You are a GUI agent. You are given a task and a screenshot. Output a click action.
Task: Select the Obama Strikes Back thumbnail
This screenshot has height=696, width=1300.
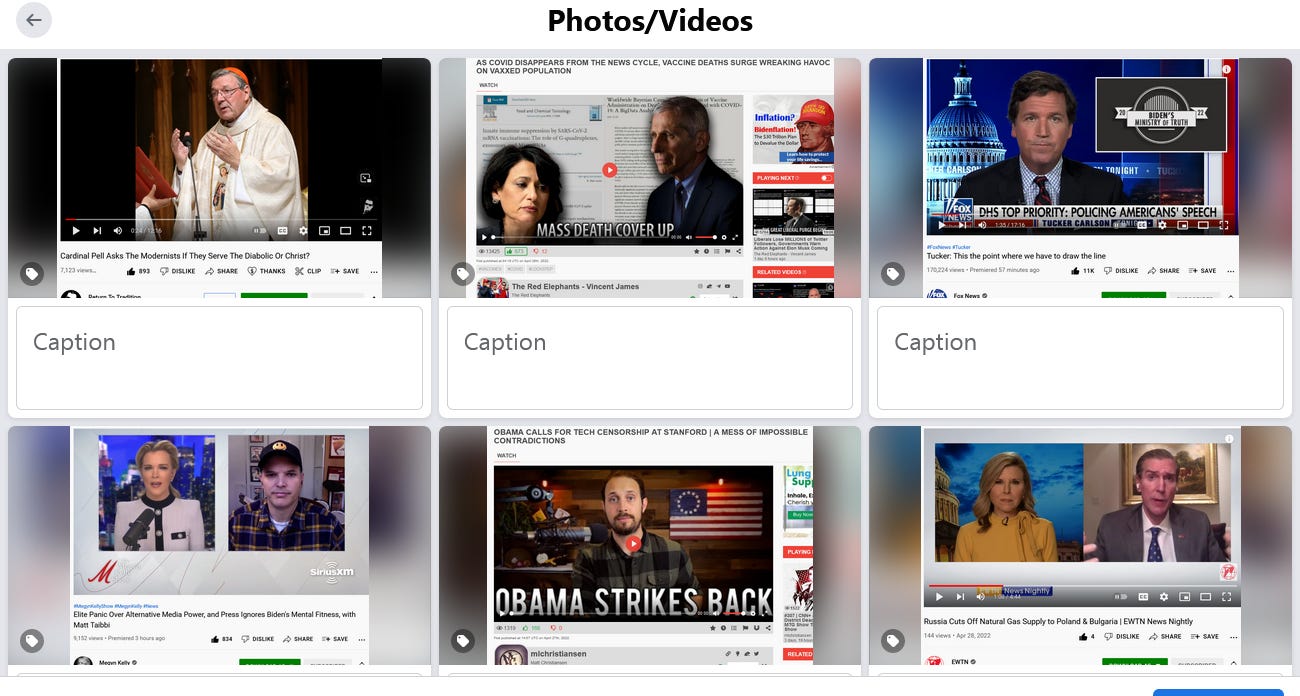(650, 546)
